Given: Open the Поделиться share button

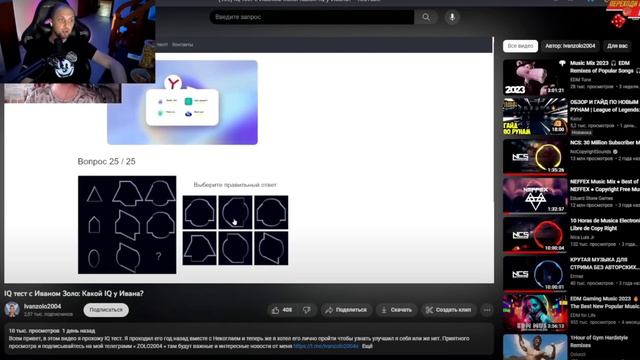Looking at the screenshot, I should click(346, 310).
